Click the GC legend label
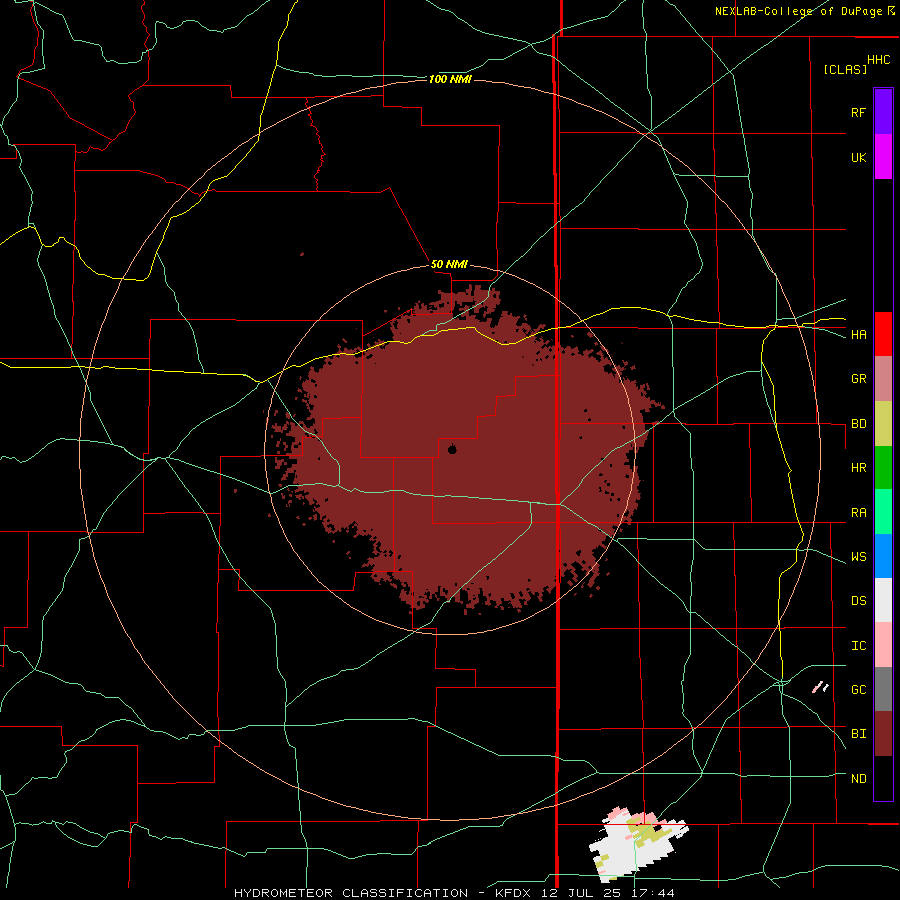900x900 pixels. (x=858, y=690)
